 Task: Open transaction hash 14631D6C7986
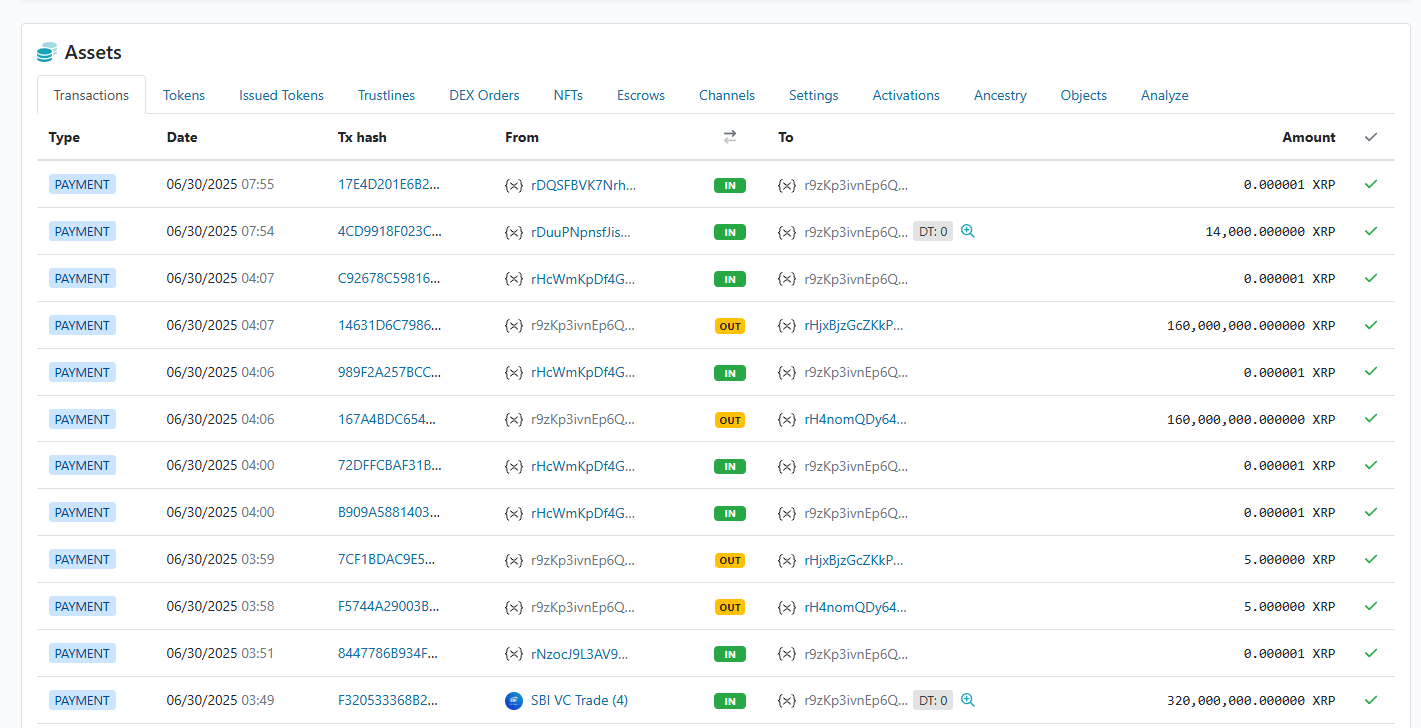tap(389, 325)
